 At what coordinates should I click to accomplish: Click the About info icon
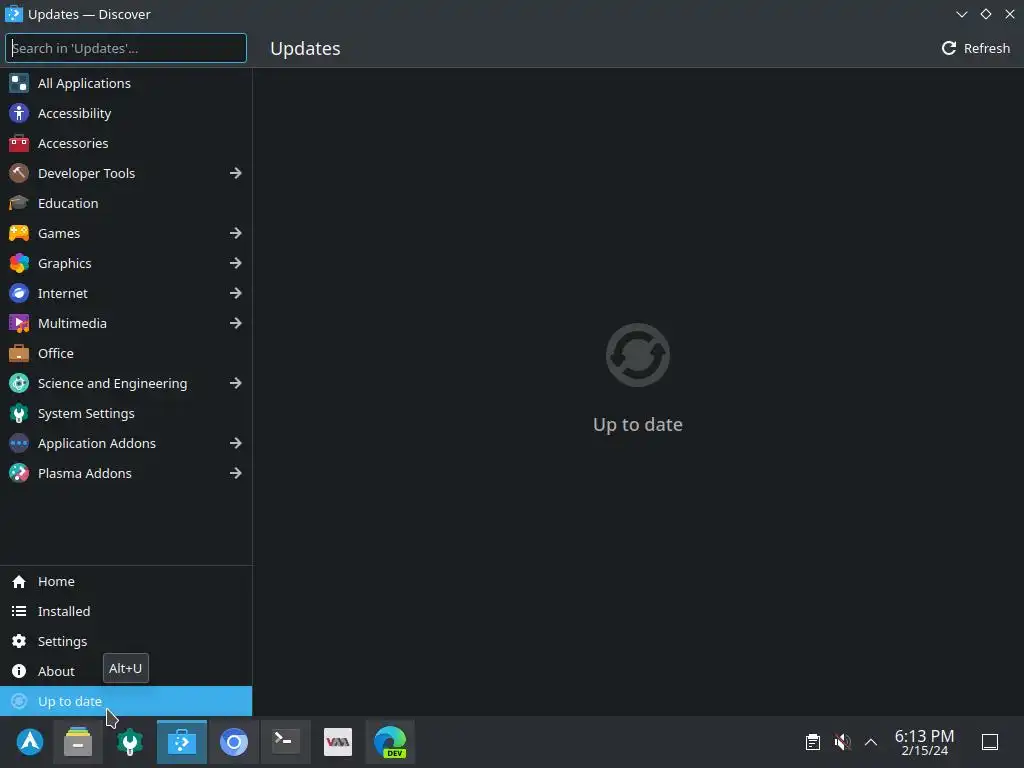coord(19,671)
